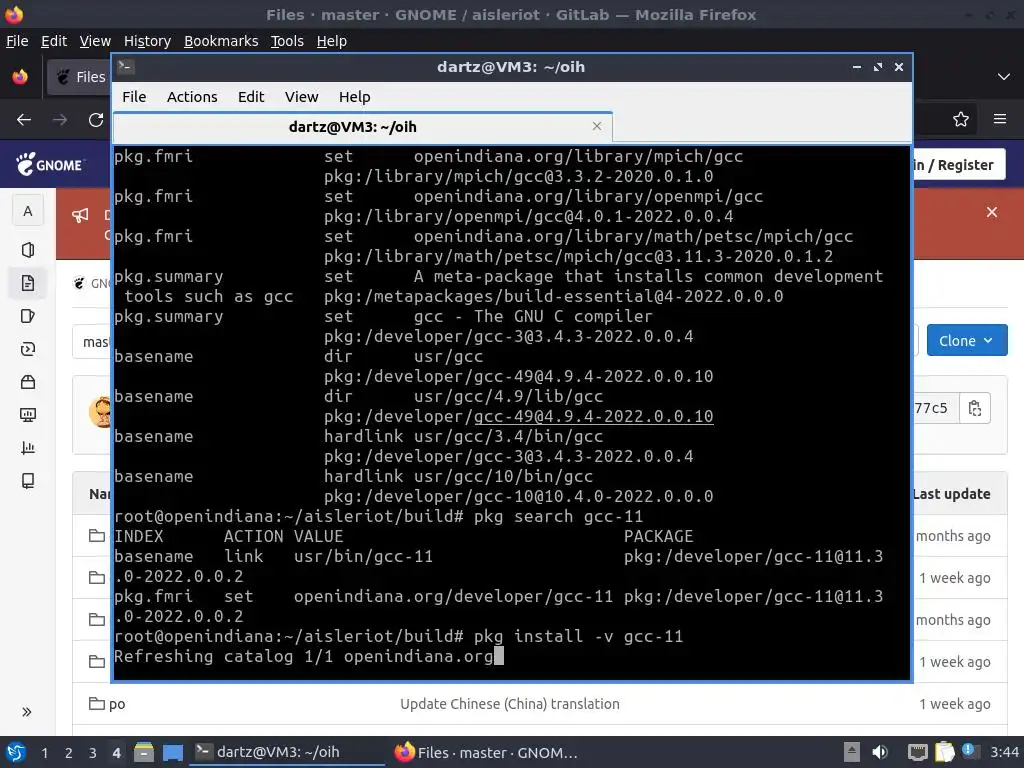Click the Last update column header
Screen dimensions: 1024x768
(951, 494)
